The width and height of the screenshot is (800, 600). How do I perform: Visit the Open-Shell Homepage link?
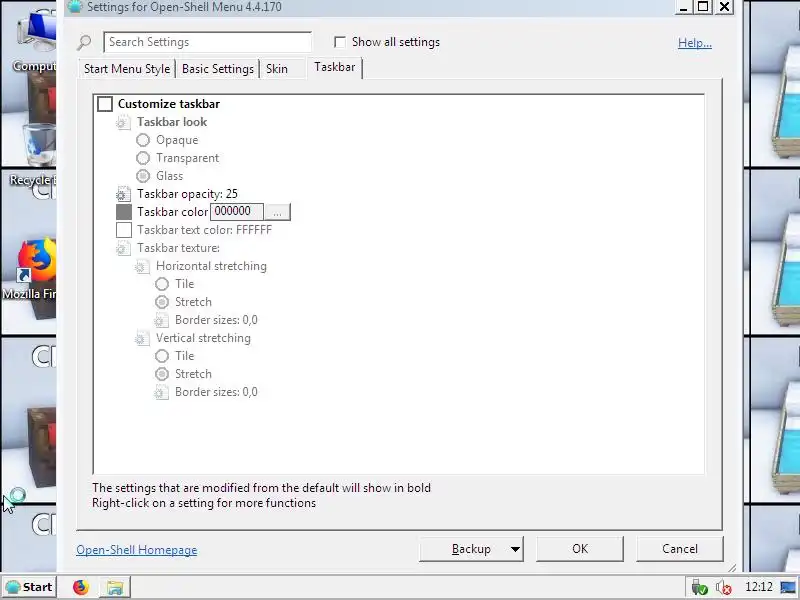click(137, 550)
